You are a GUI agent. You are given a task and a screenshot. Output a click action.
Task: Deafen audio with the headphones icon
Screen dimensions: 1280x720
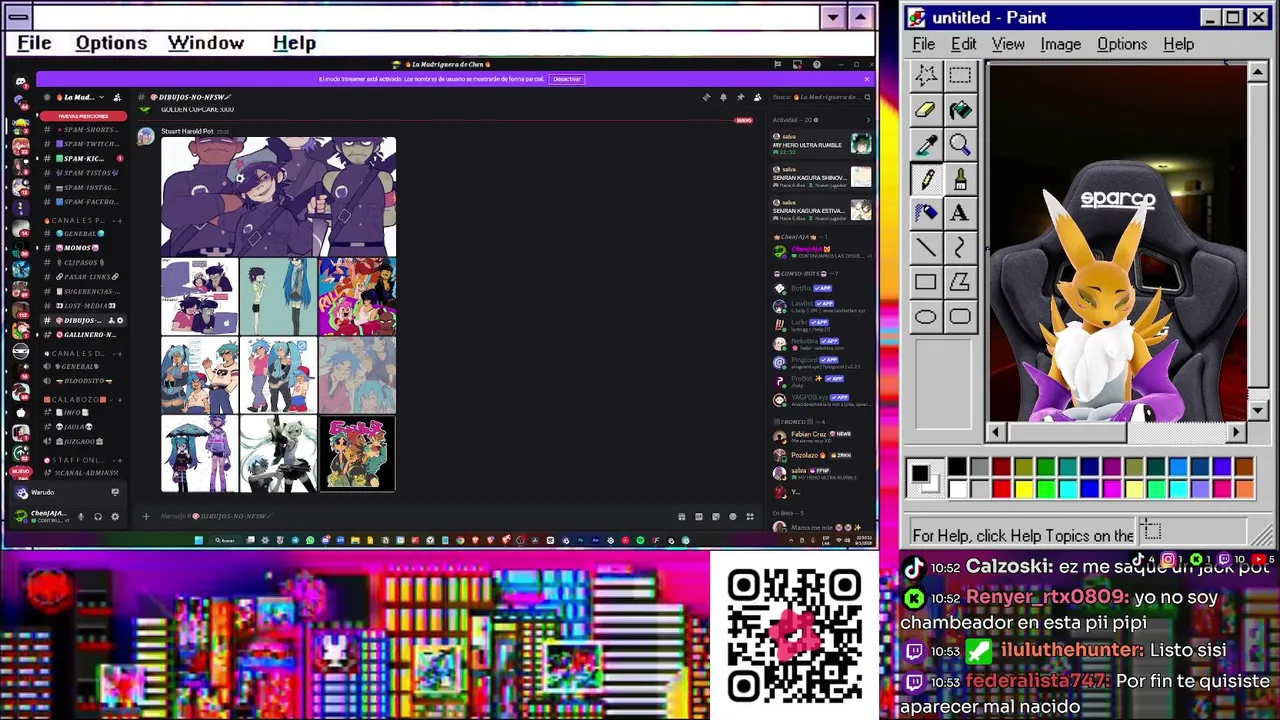(98, 517)
